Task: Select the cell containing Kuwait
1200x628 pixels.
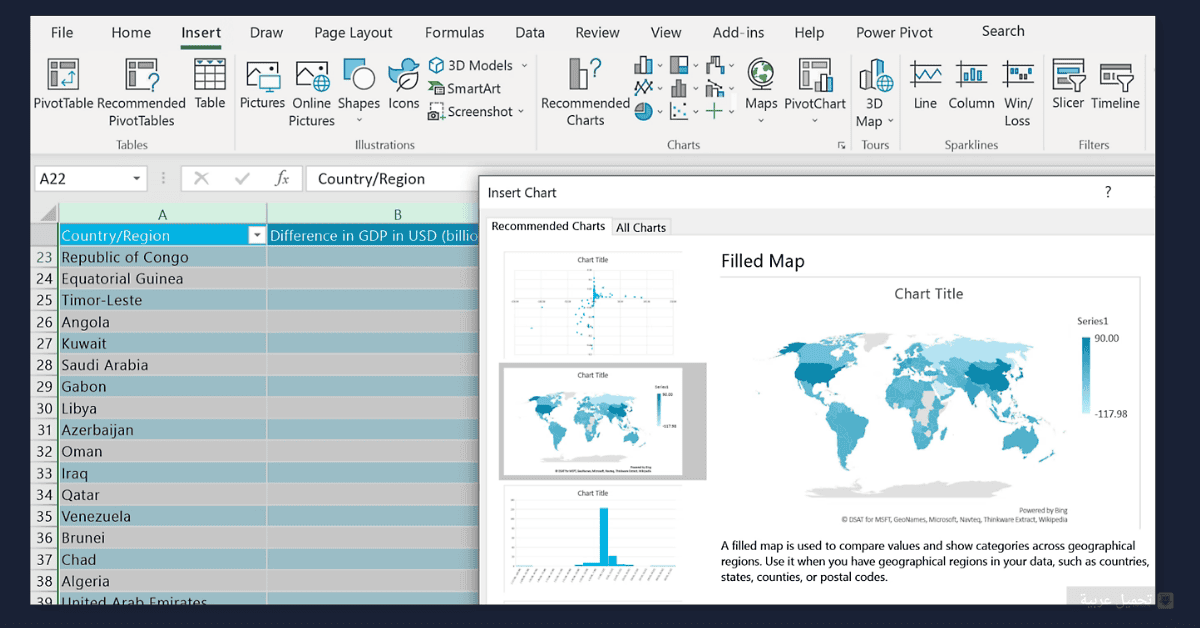Action: [162, 343]
